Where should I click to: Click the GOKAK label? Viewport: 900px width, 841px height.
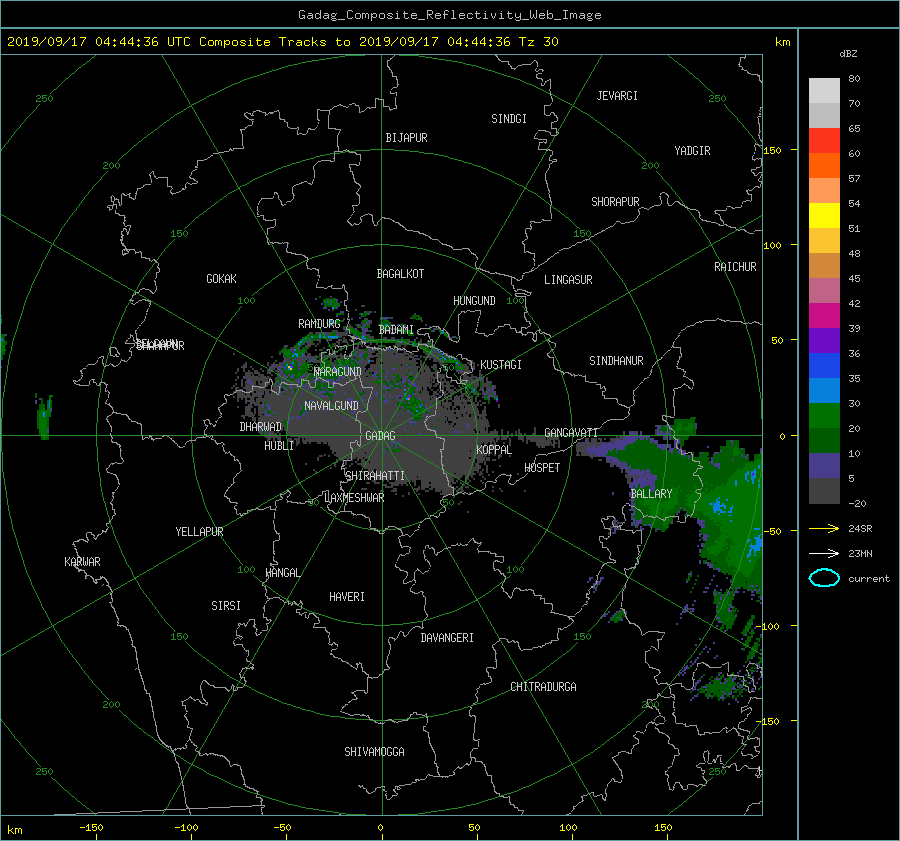pyautogui.click(x=221, y=279)
